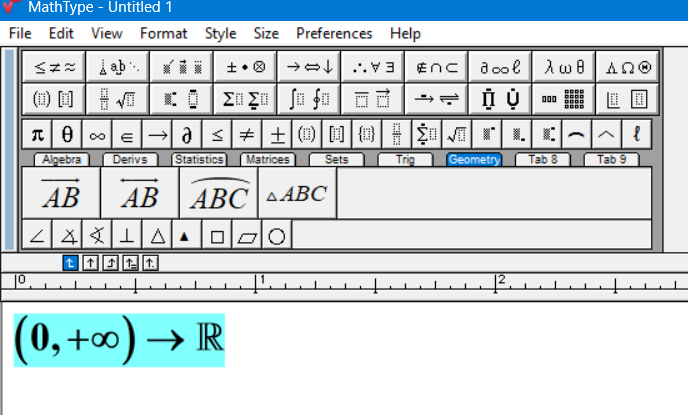The height and width of the screenshot is (415, 688).
Task: Insert curly braces template from small bar
Action: coord(367,134)
